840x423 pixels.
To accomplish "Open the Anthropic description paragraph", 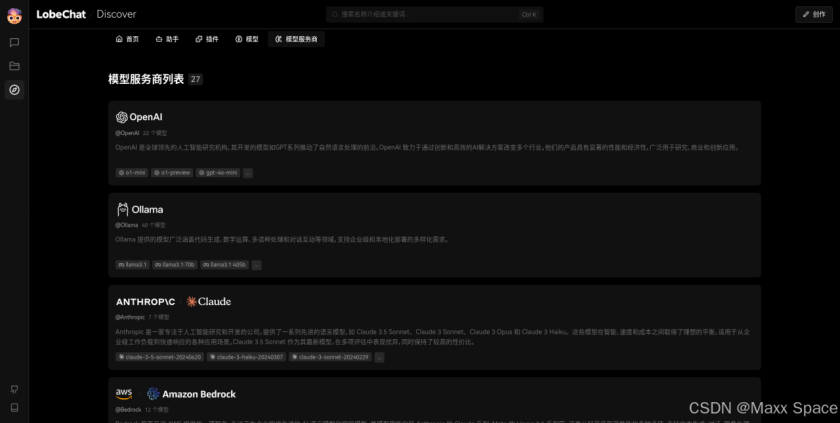I will pyautogui.click(x=432, y=337).
